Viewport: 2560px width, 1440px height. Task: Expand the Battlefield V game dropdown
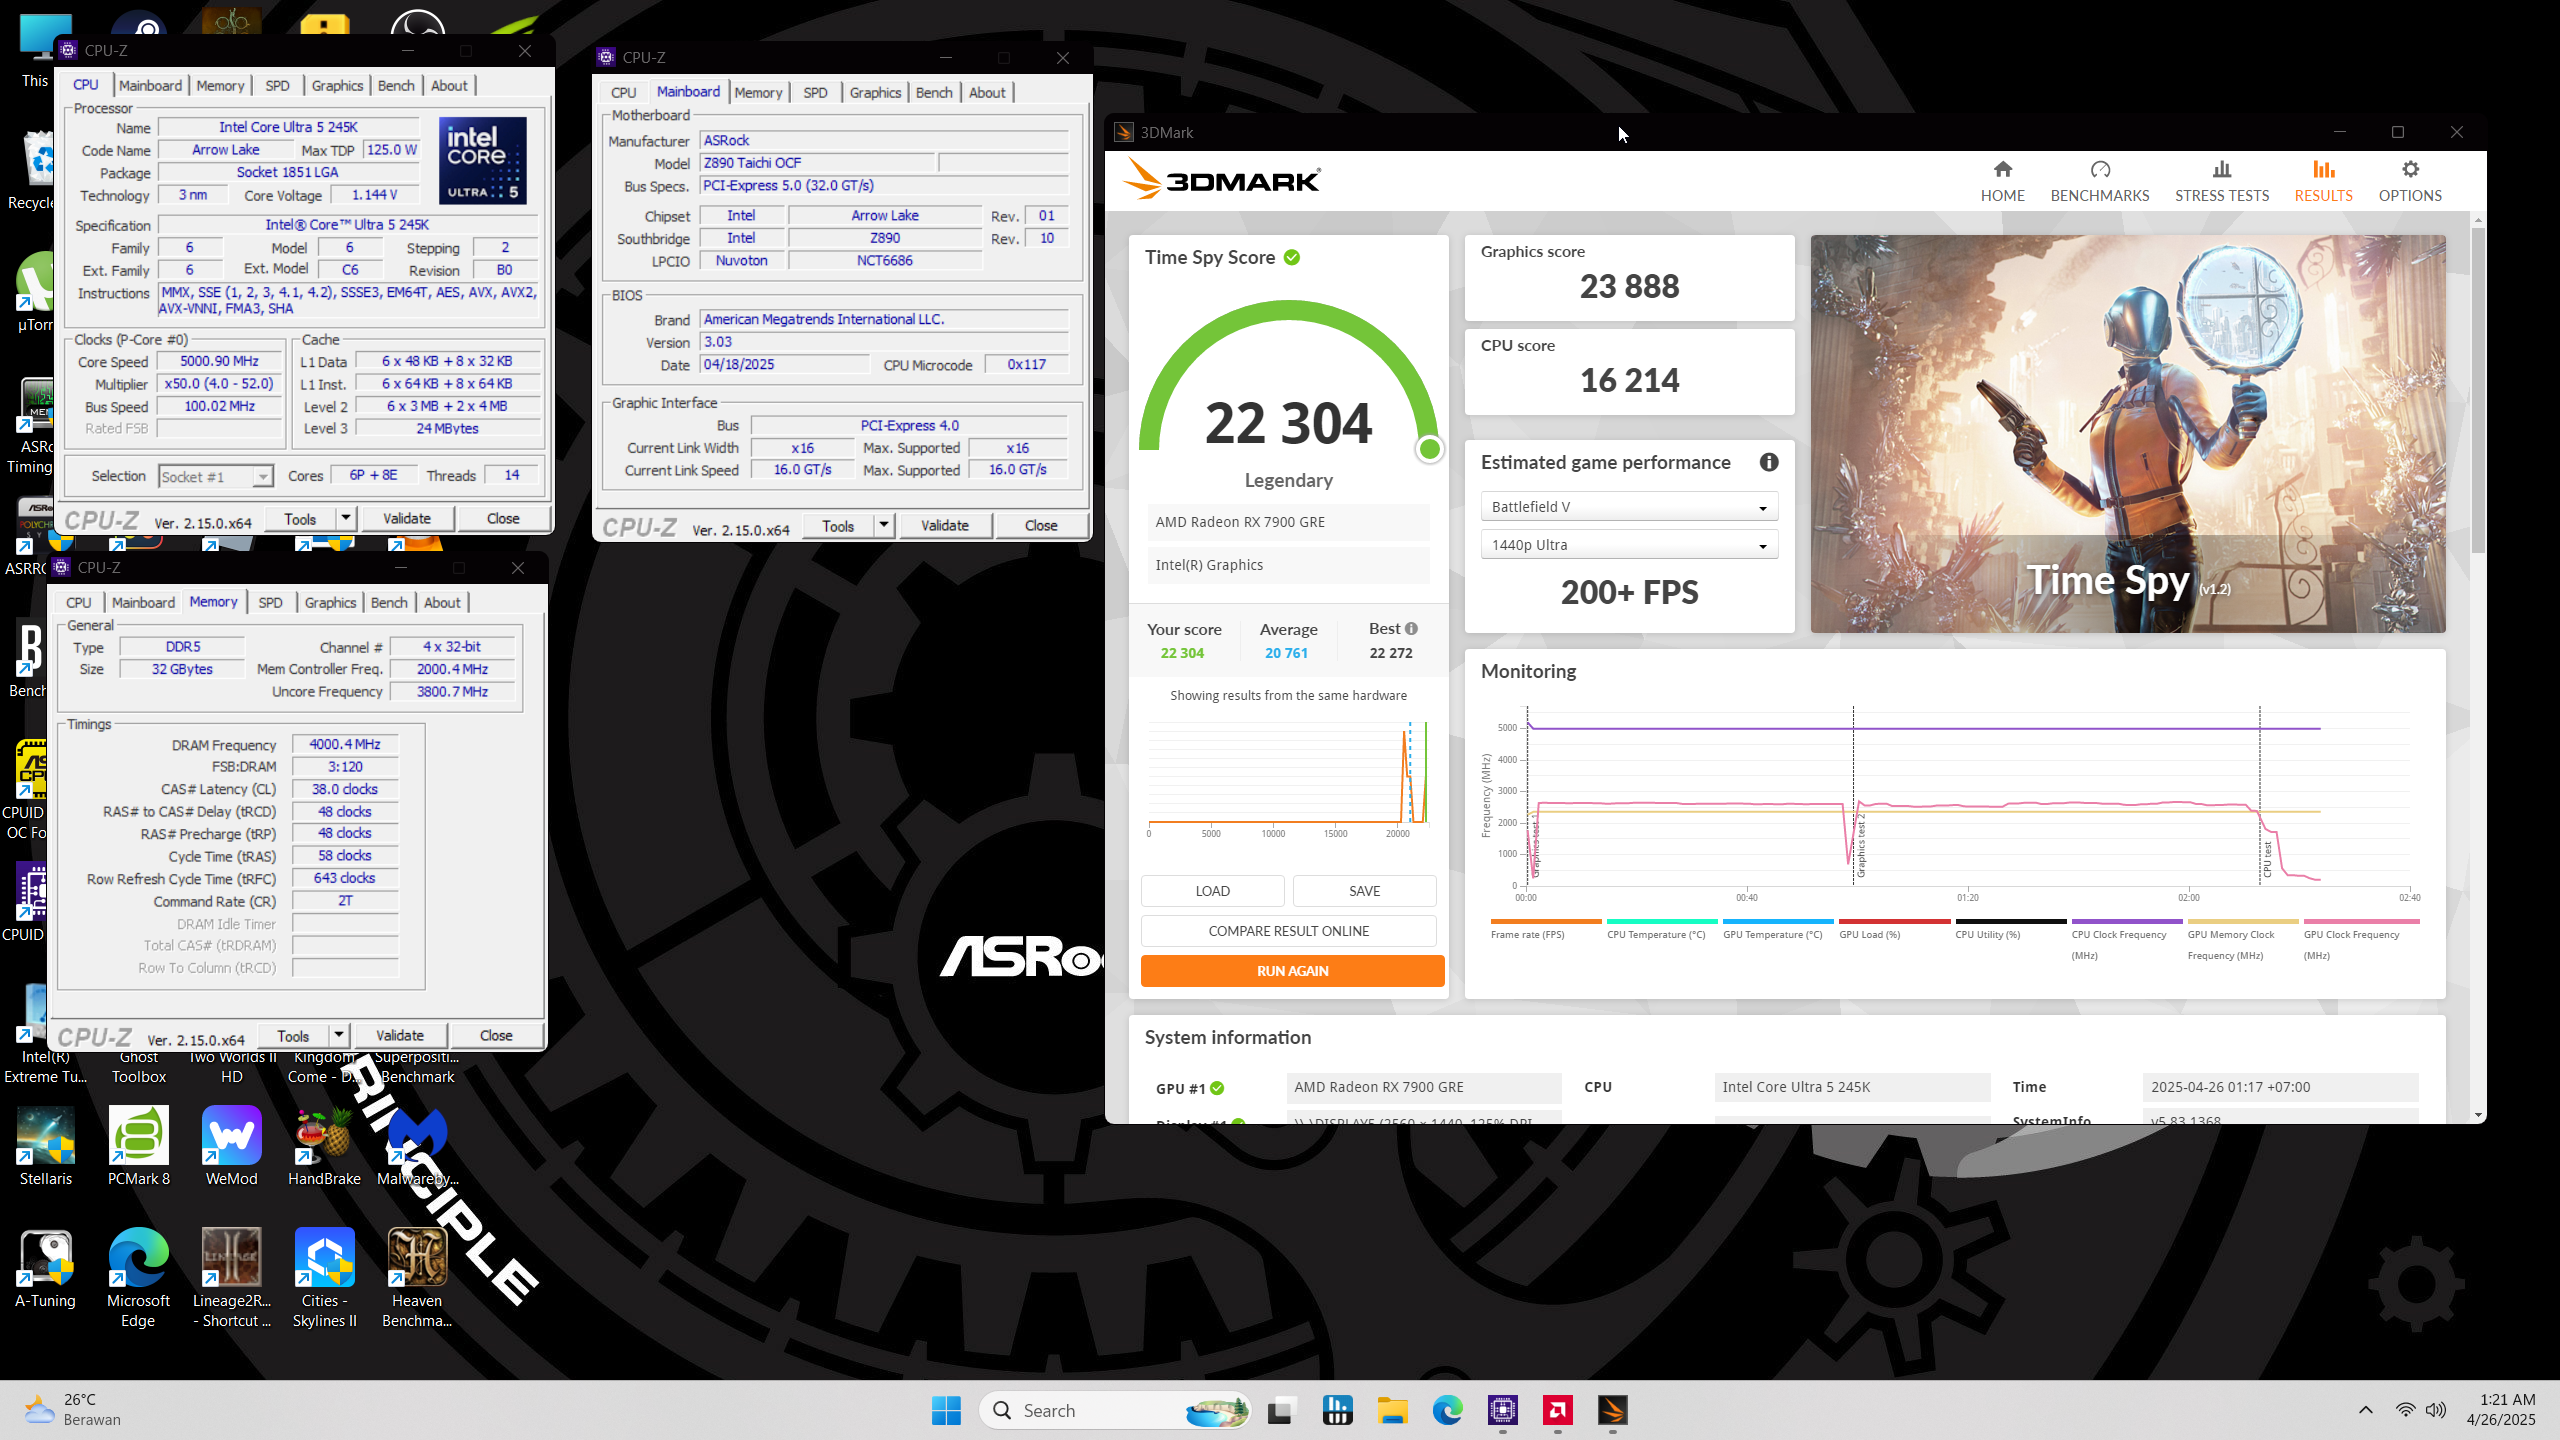click(x=1628, y=507)
